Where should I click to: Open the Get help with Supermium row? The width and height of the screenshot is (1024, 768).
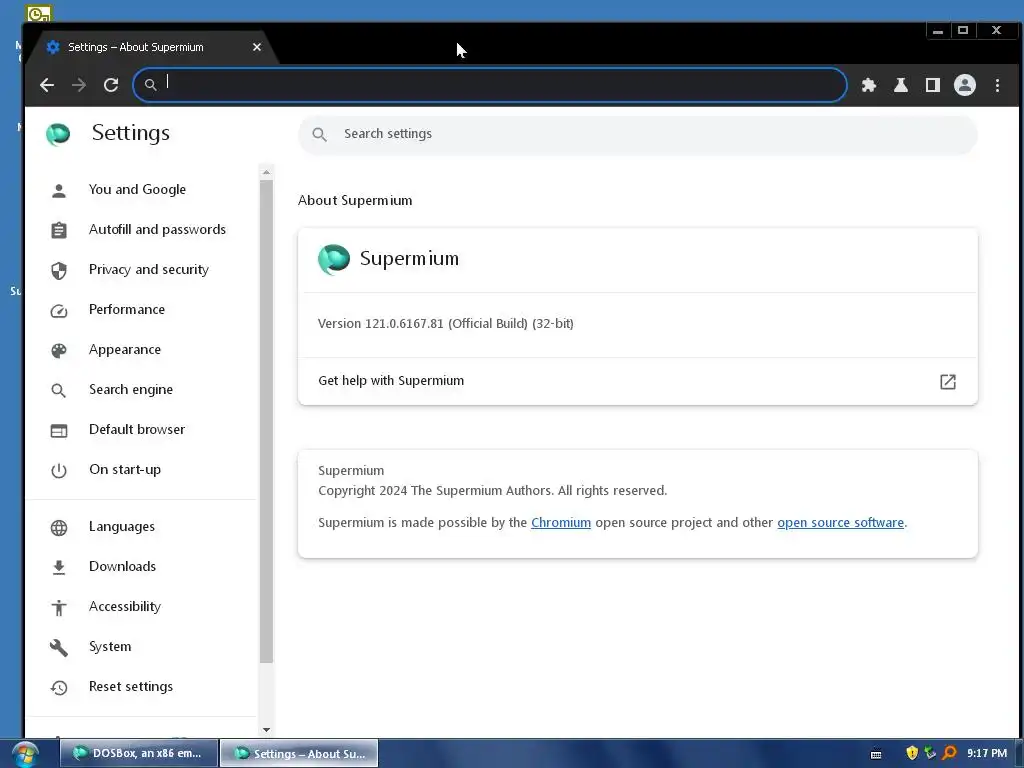point(637,381)
